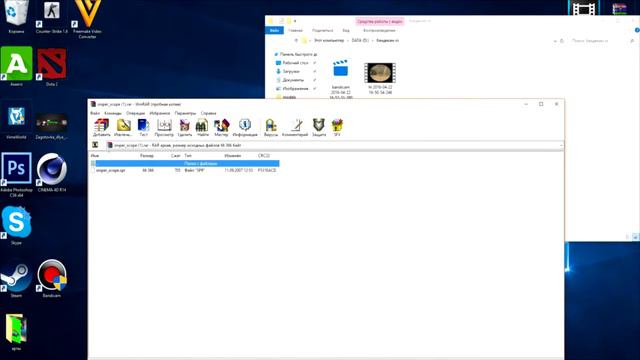Open the View (Просмотр) toolbar icon
Viewport: 640px width, 360px height.
pos(164,127)
